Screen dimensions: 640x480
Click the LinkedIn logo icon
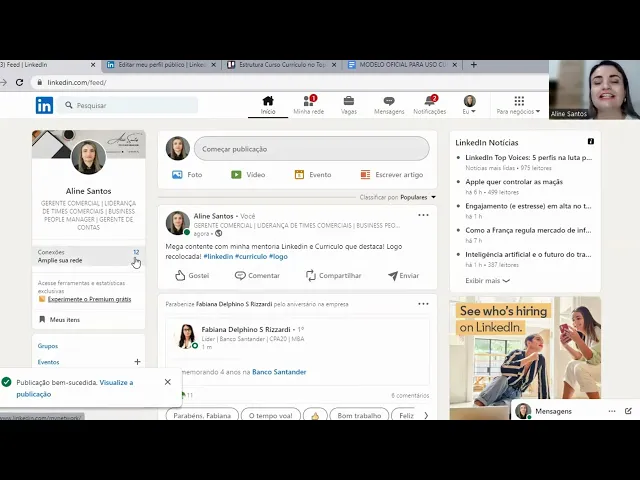[x=44, y=105]
